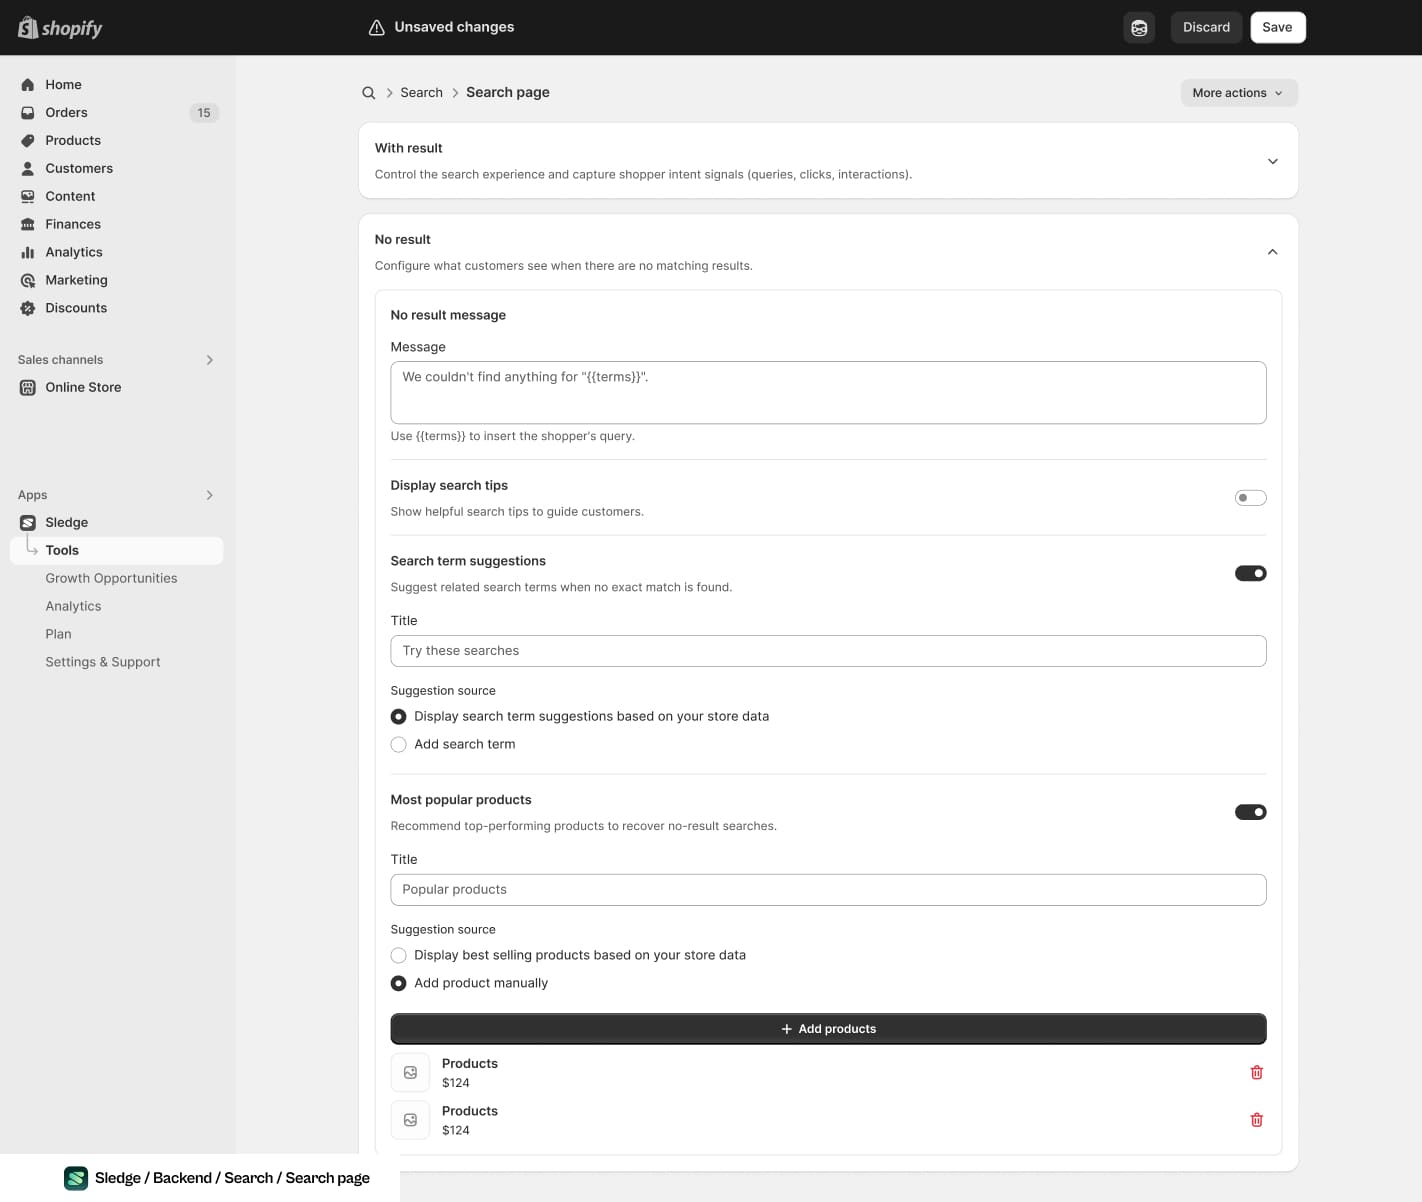The height and width of the screenshot is (1202, 1422).
Task: Expand the Sales channels chevron
Action: tap(210, 360)
